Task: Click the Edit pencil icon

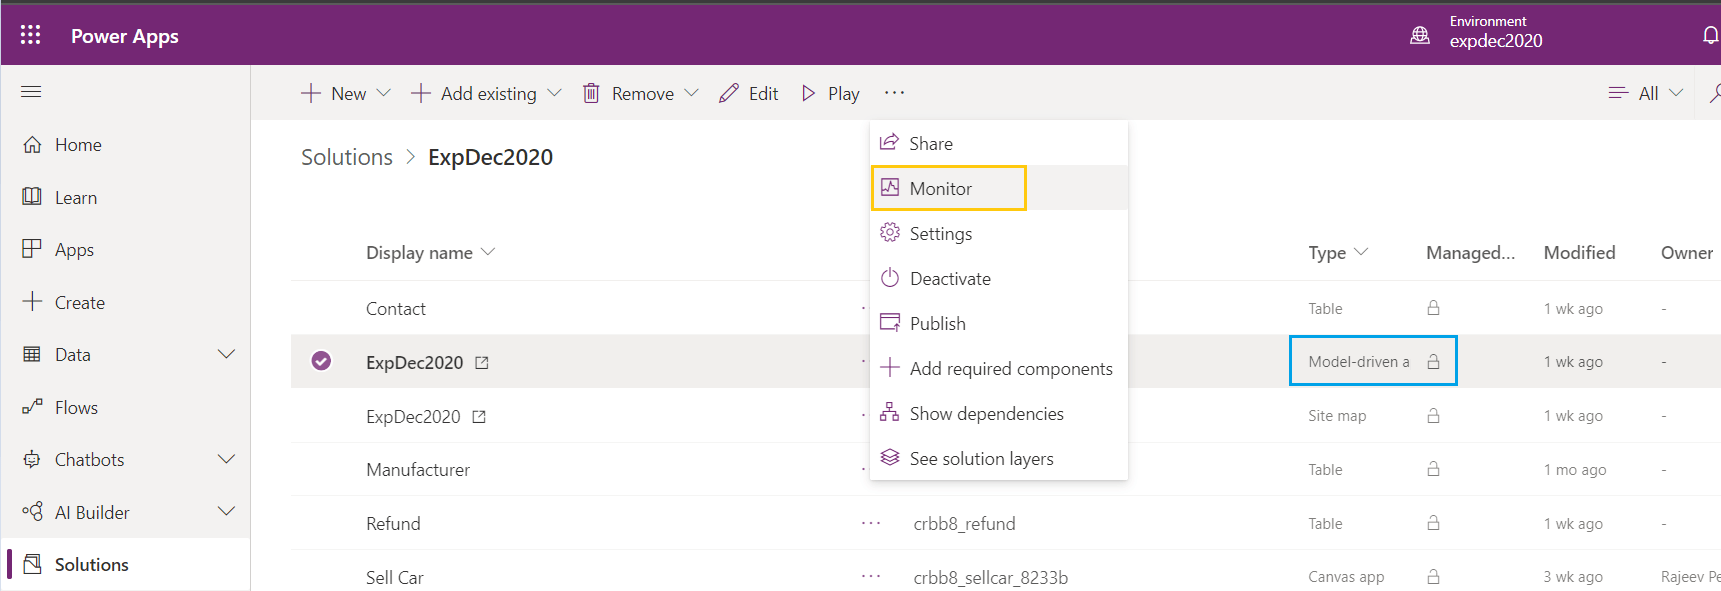Action: click(729, 93)
